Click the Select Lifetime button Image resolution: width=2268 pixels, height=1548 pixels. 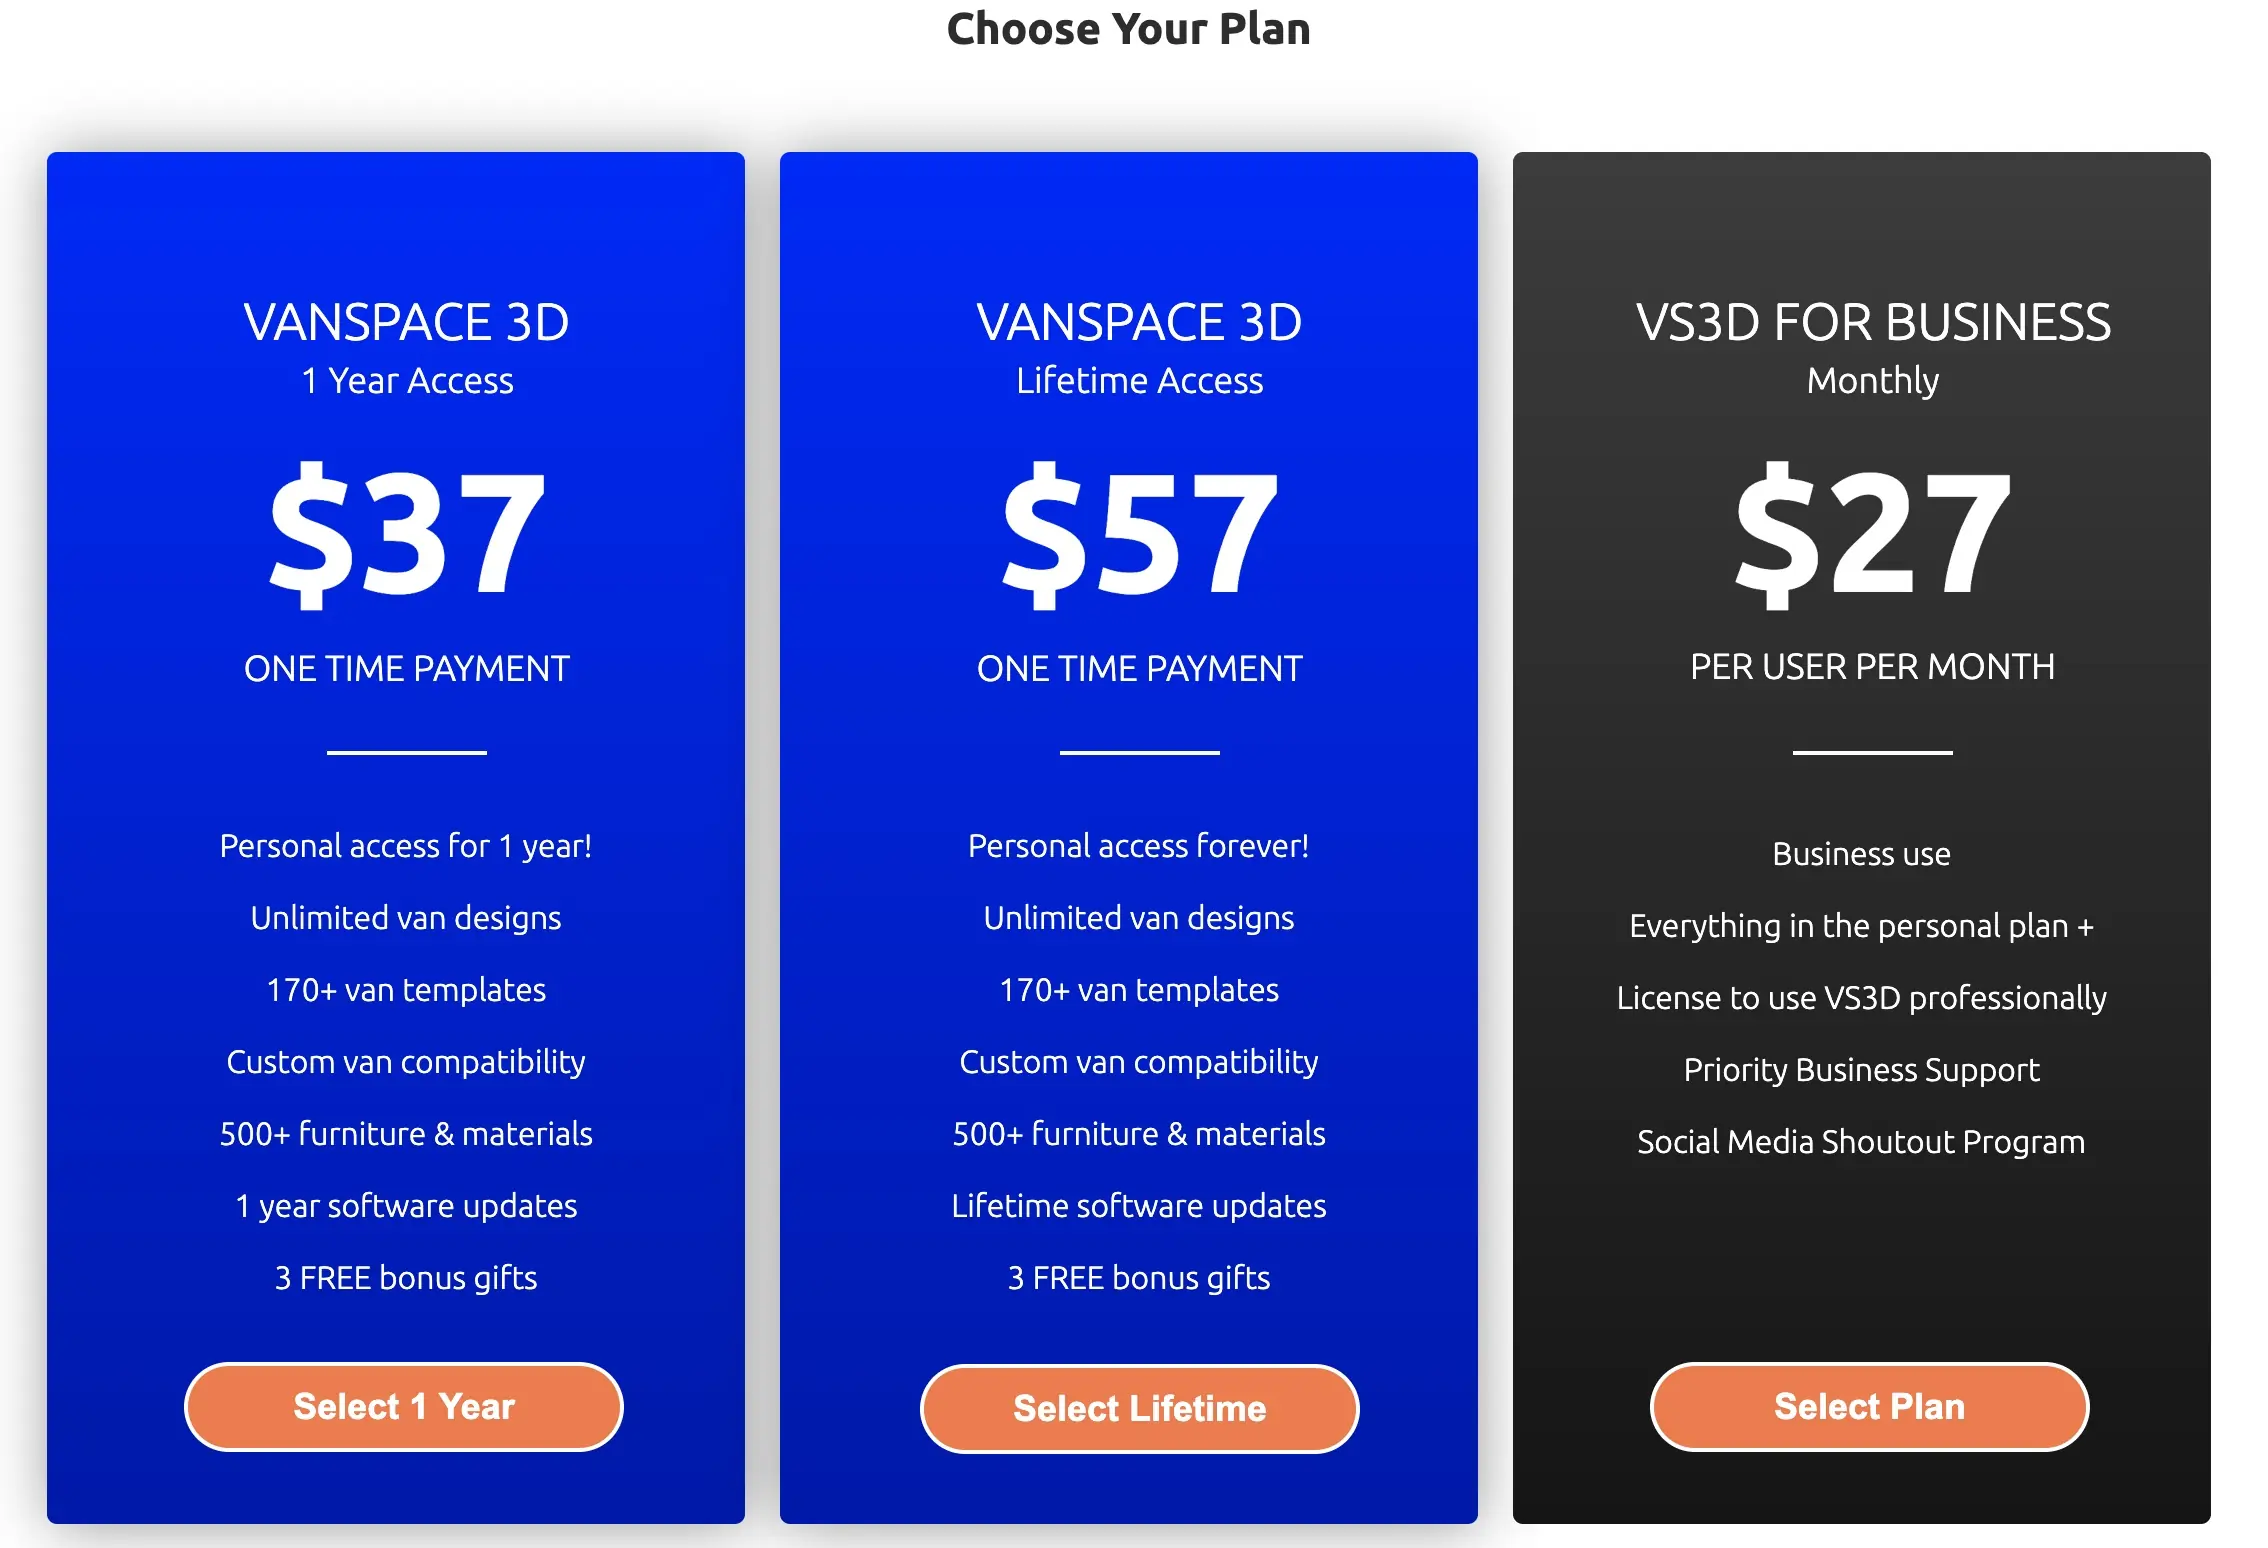[1137, 1408]
